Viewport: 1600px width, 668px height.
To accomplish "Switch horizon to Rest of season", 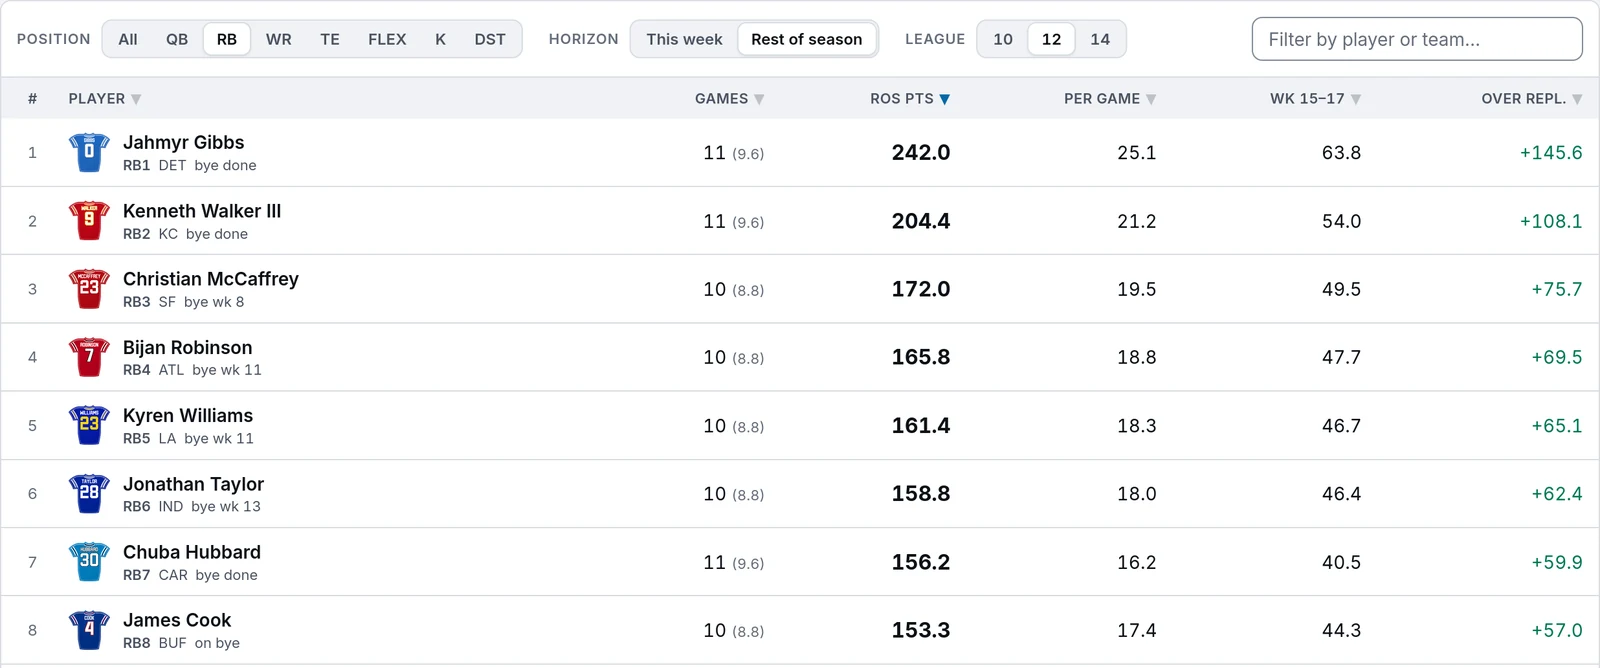I will pos(807,39).
